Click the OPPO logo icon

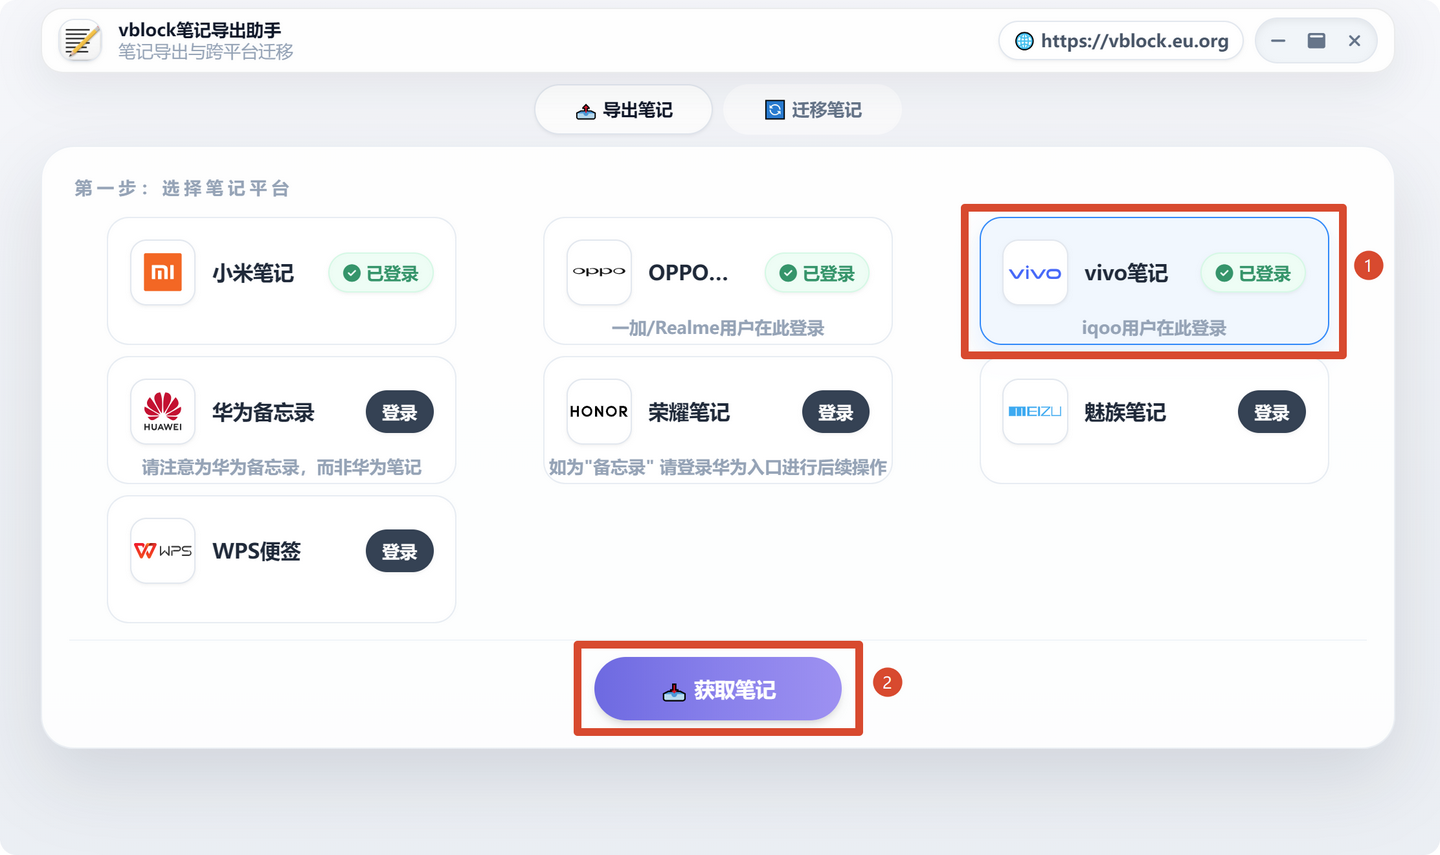[599, 272]
